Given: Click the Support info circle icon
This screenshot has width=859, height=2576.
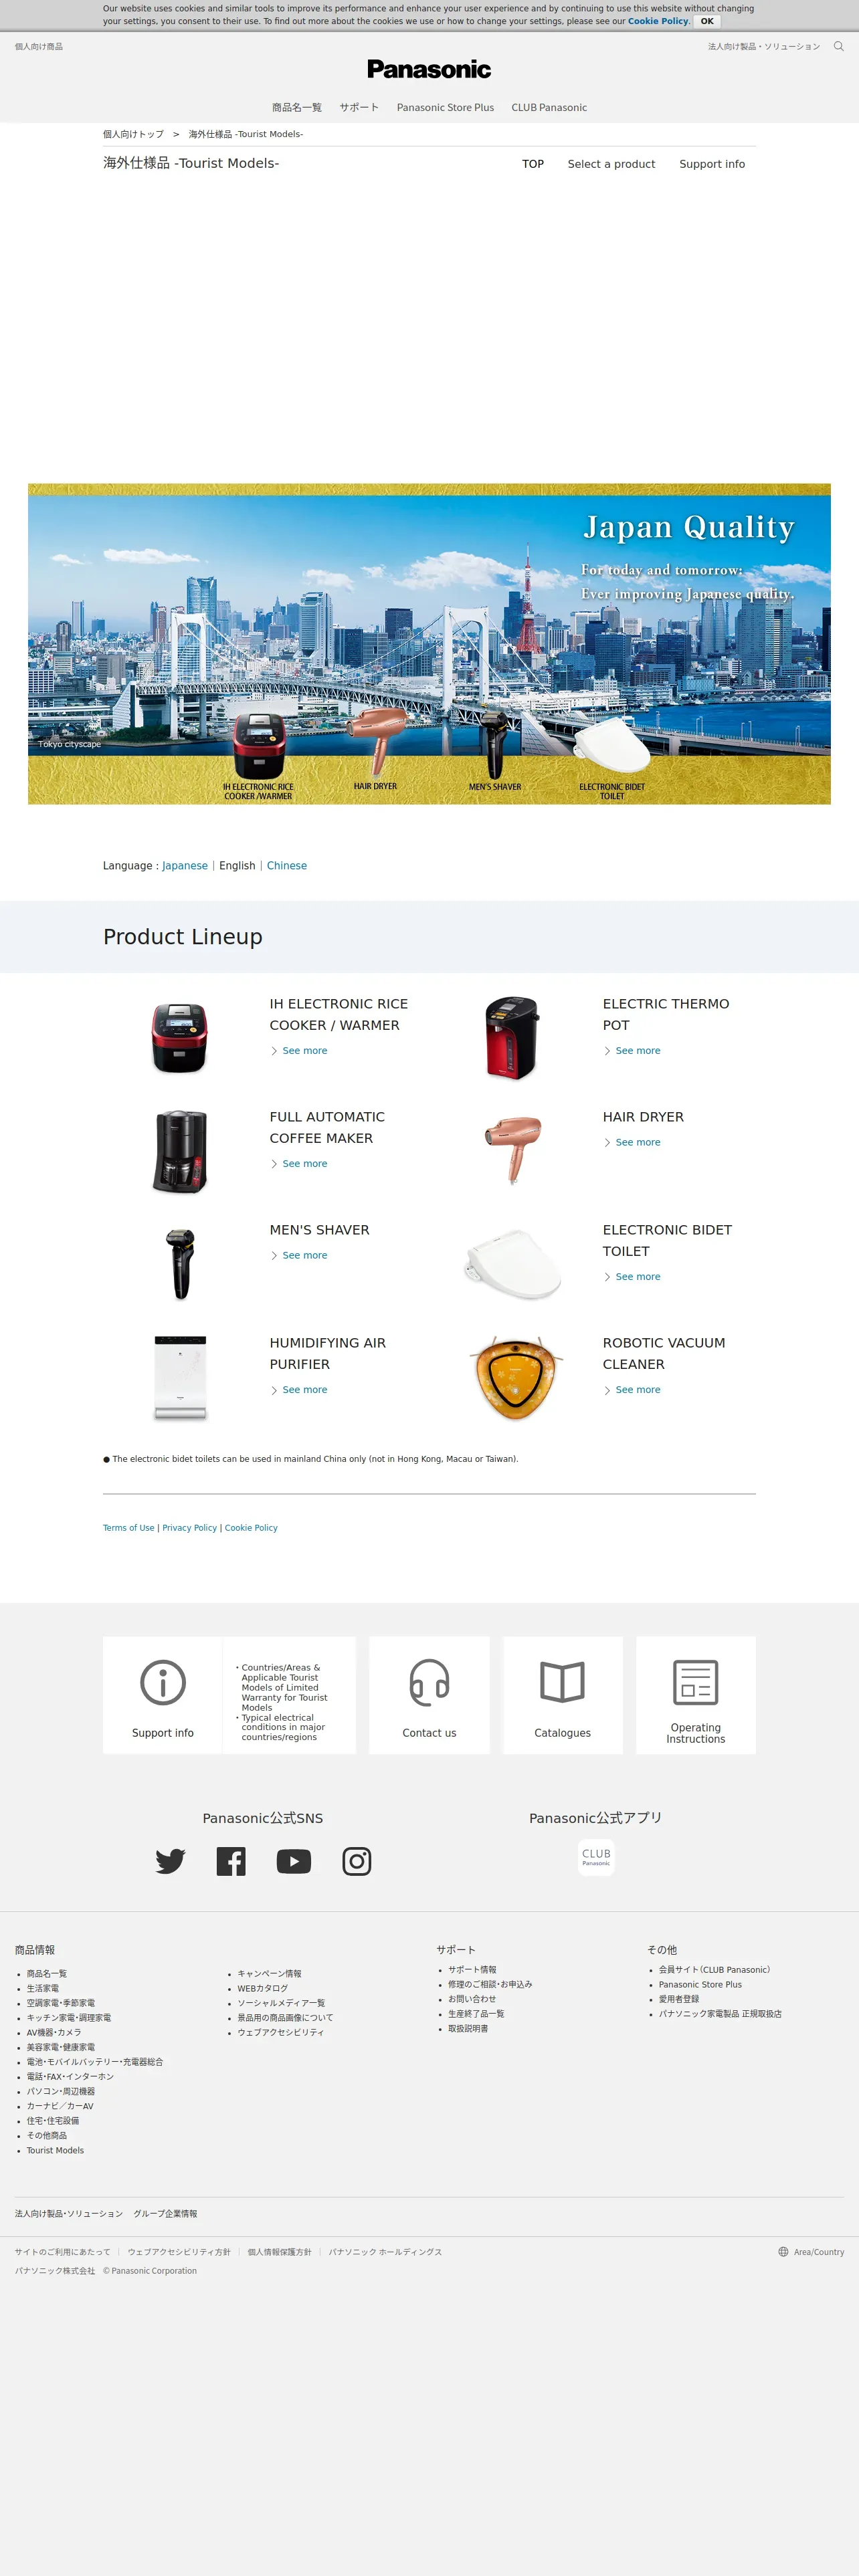Looking at the screenshot, I should [163, 1683].
